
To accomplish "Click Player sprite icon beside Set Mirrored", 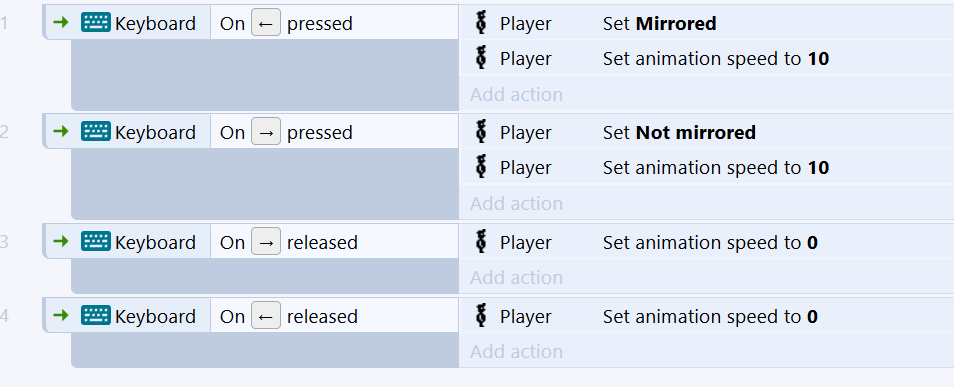I will coord(481,23).
